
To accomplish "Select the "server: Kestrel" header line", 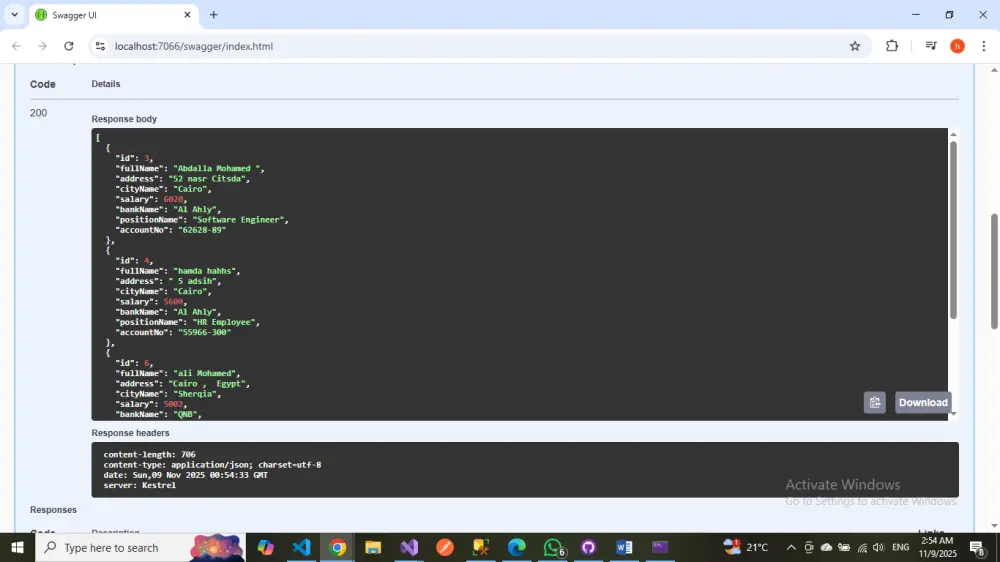I will coord(140,485).
